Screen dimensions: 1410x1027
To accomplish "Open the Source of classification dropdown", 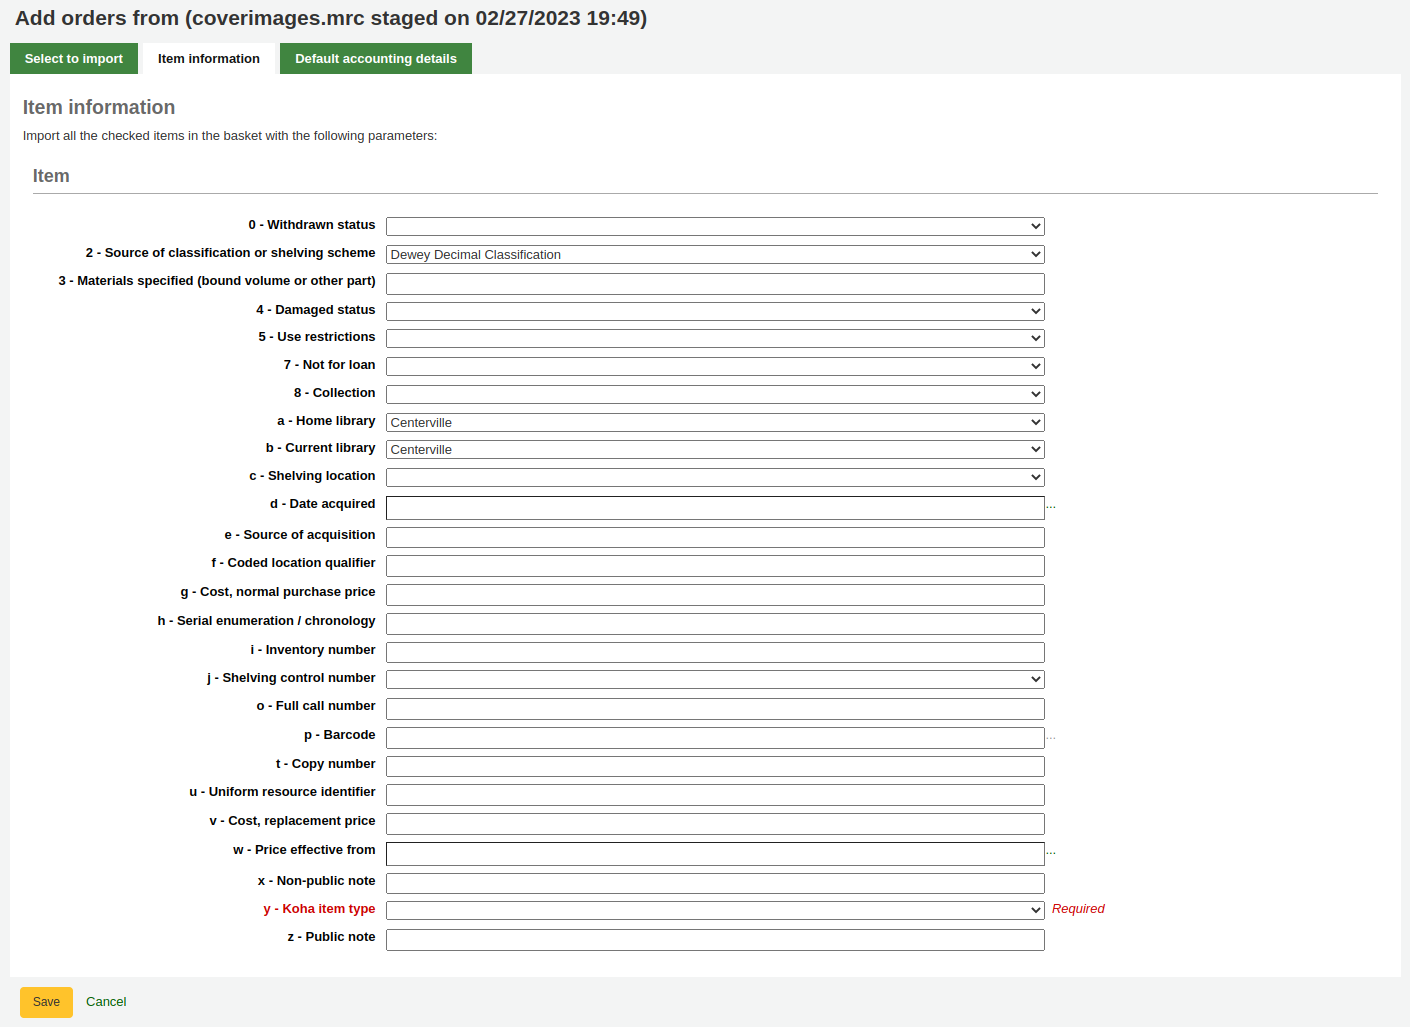I will tap(714, 254).
